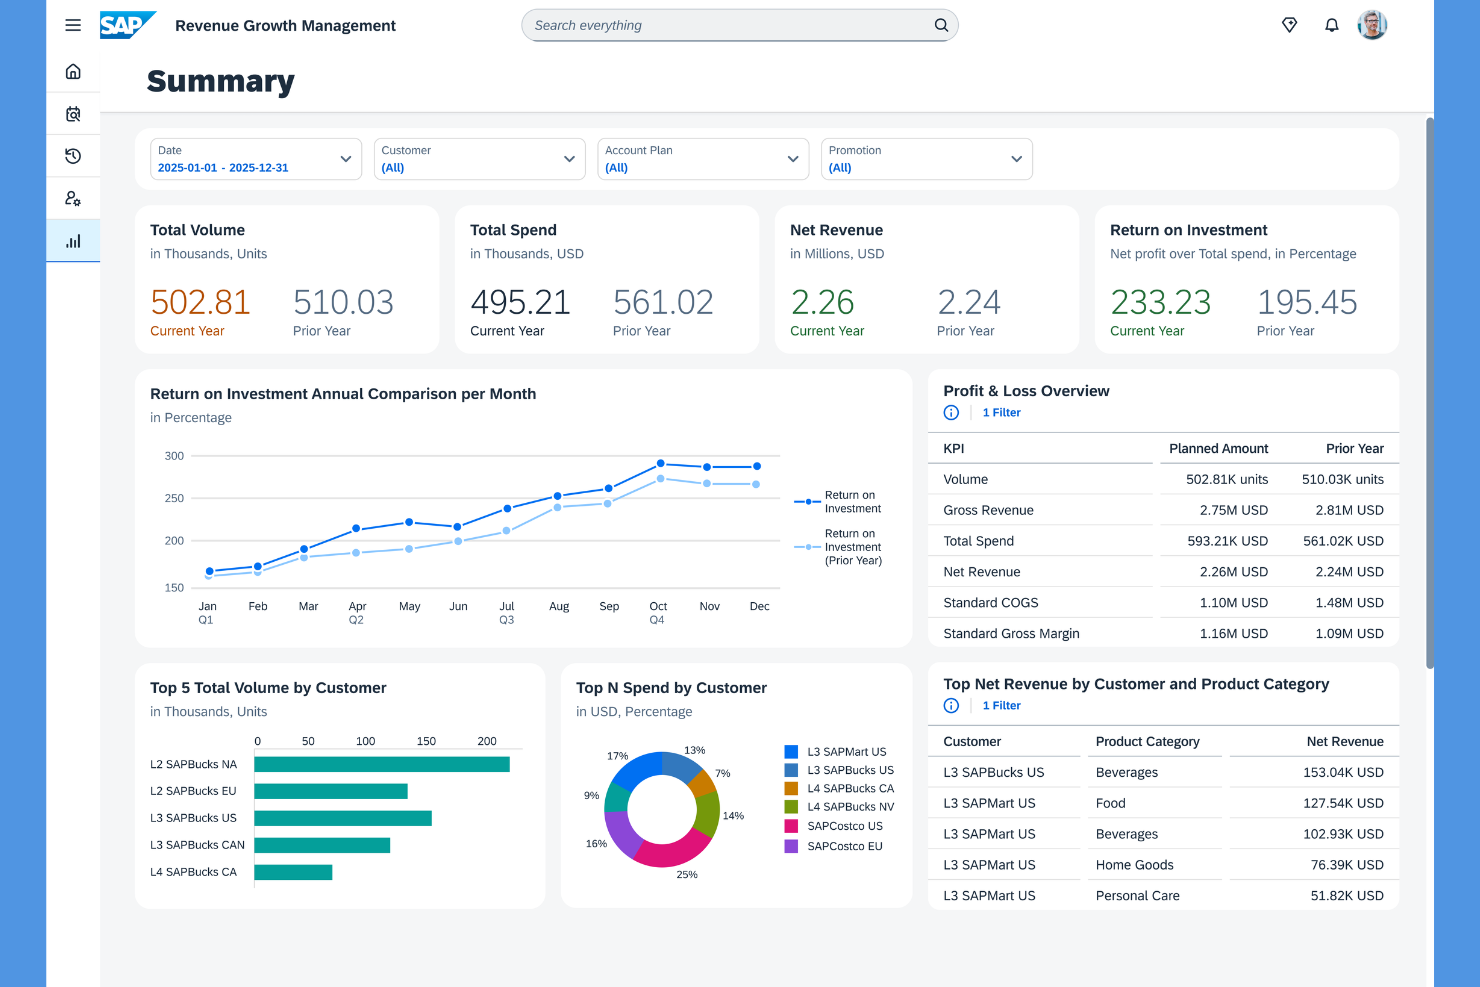
Task: Open the hamburger navigation menu
Action: 73,25
